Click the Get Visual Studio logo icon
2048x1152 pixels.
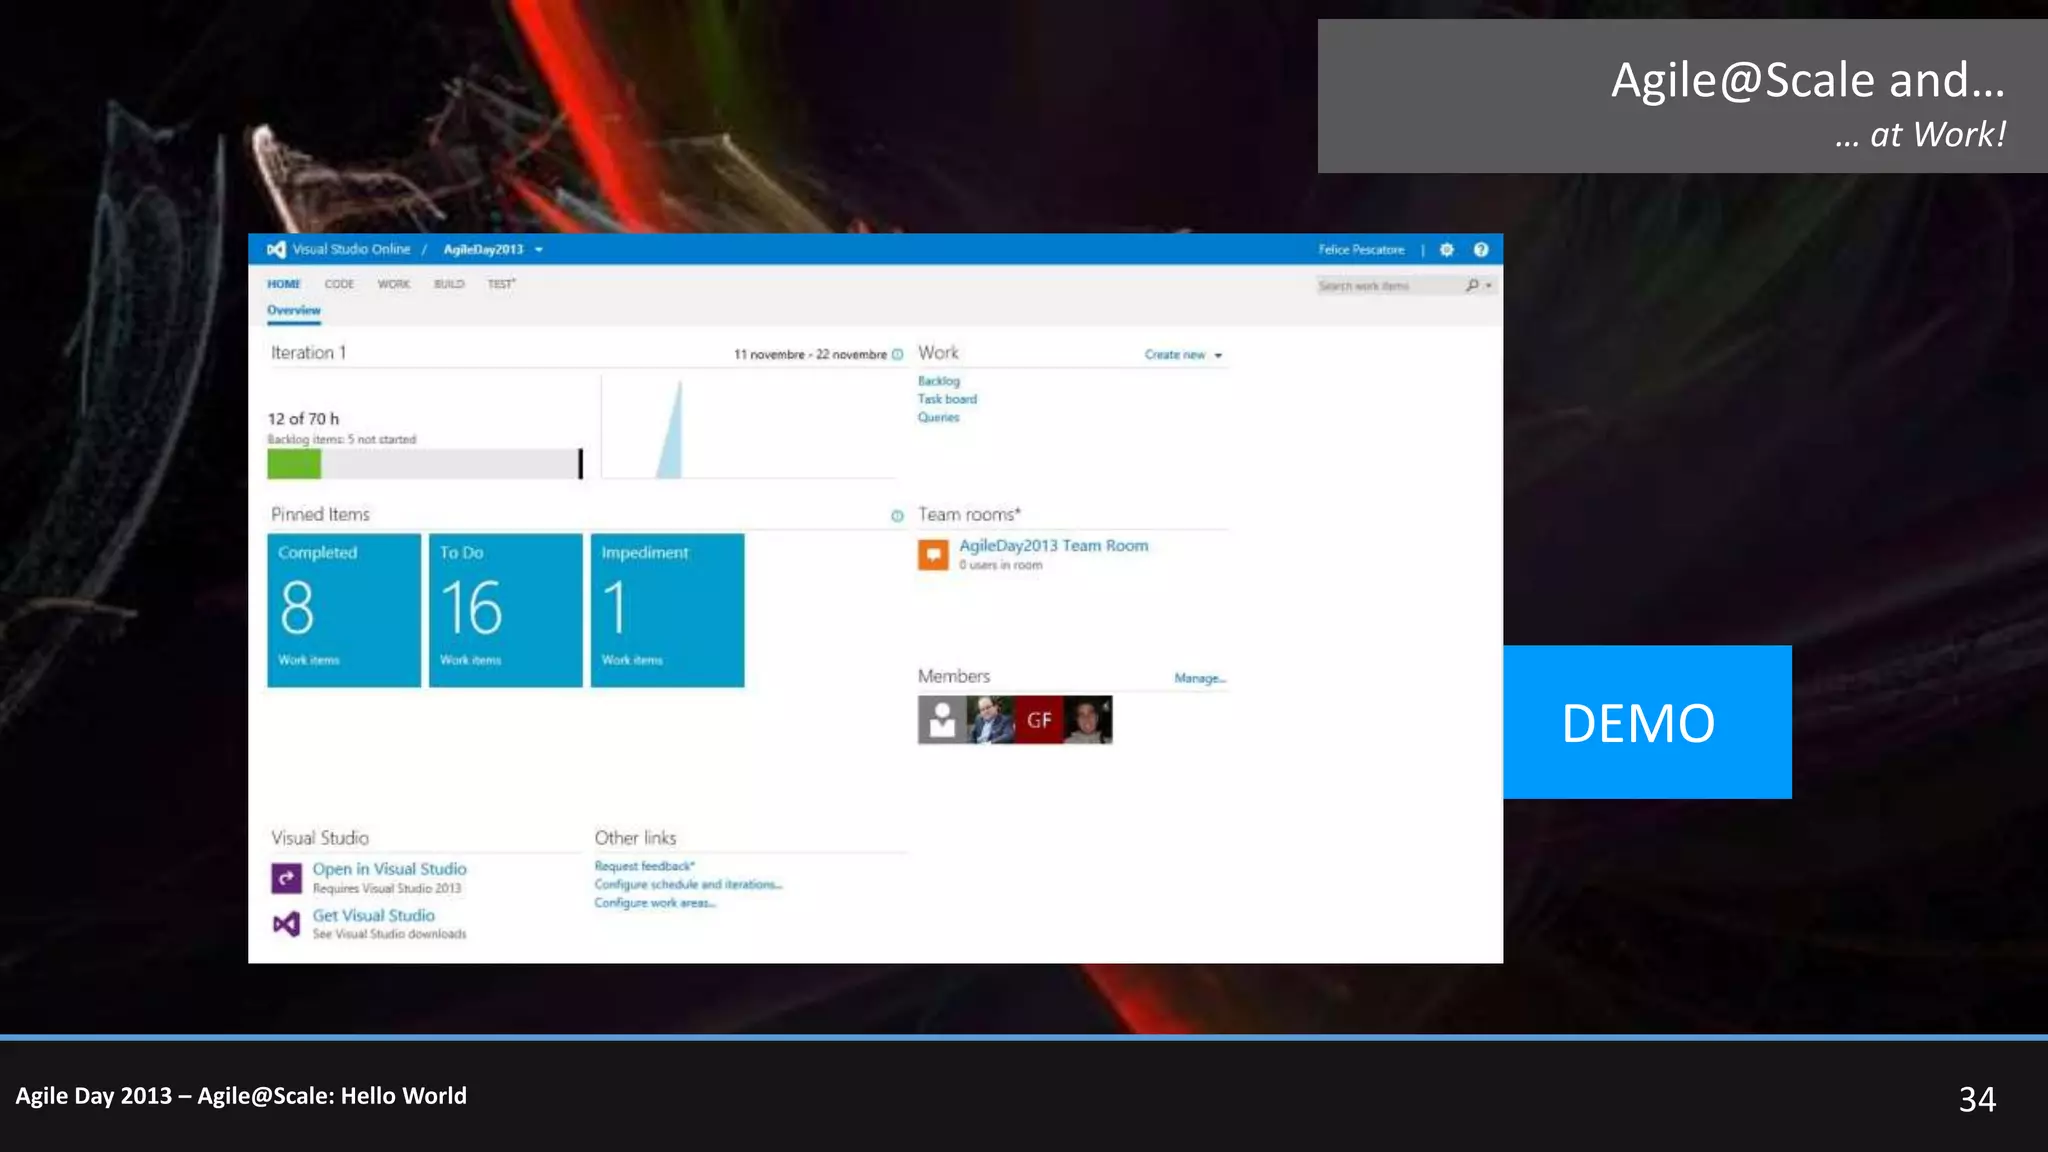click(x=286, y=924)
